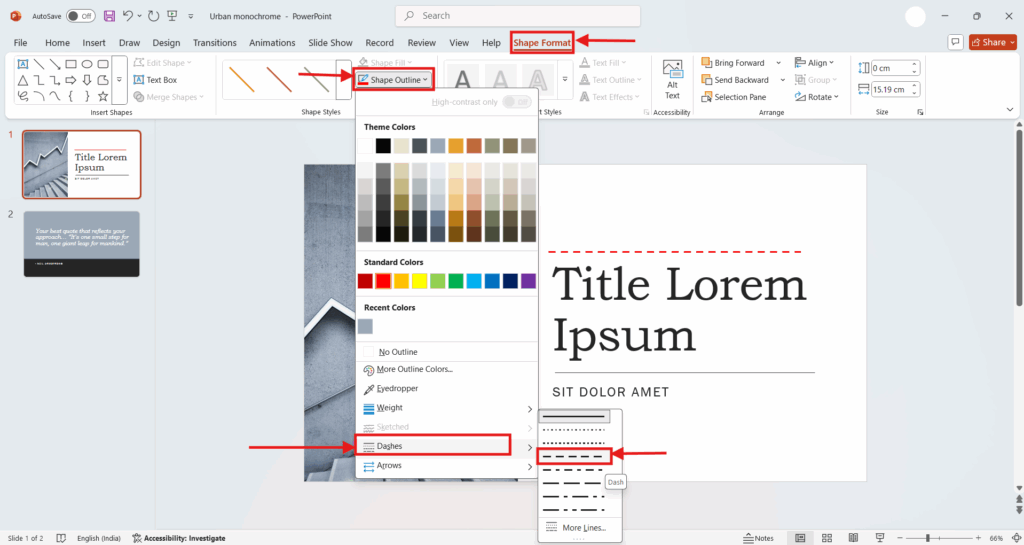Select the No Outline checkbox option
This screenshot has width=1024, height=545.
398,352
